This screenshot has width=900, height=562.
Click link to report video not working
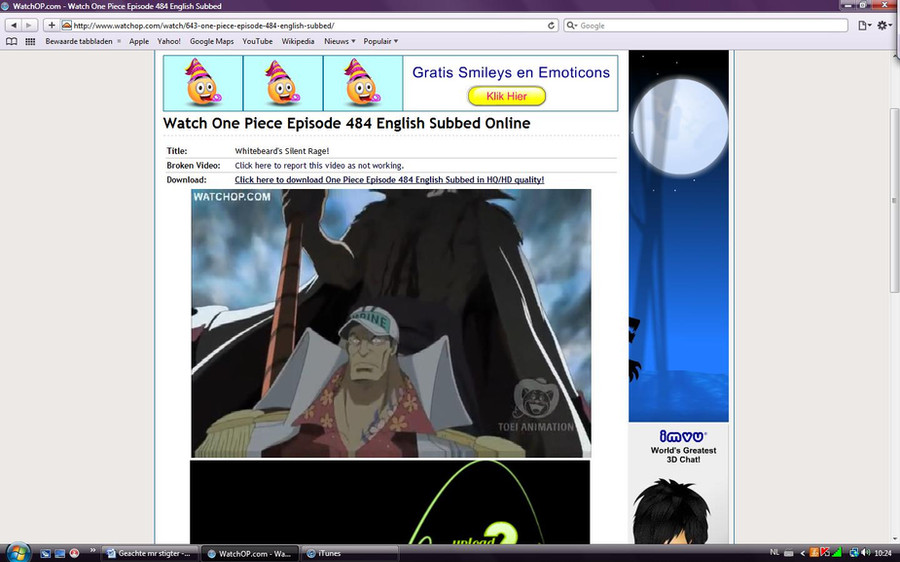coord(319,165)
